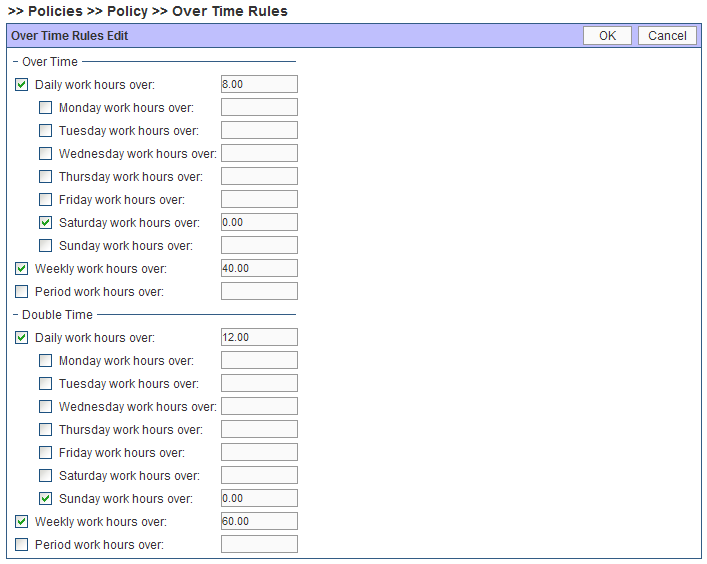Image resolution: width=707 pixels, height=564 pixels.
Task: Enable Over Time Tuesday work hours checkbox
Action: [x=46, y=131]
